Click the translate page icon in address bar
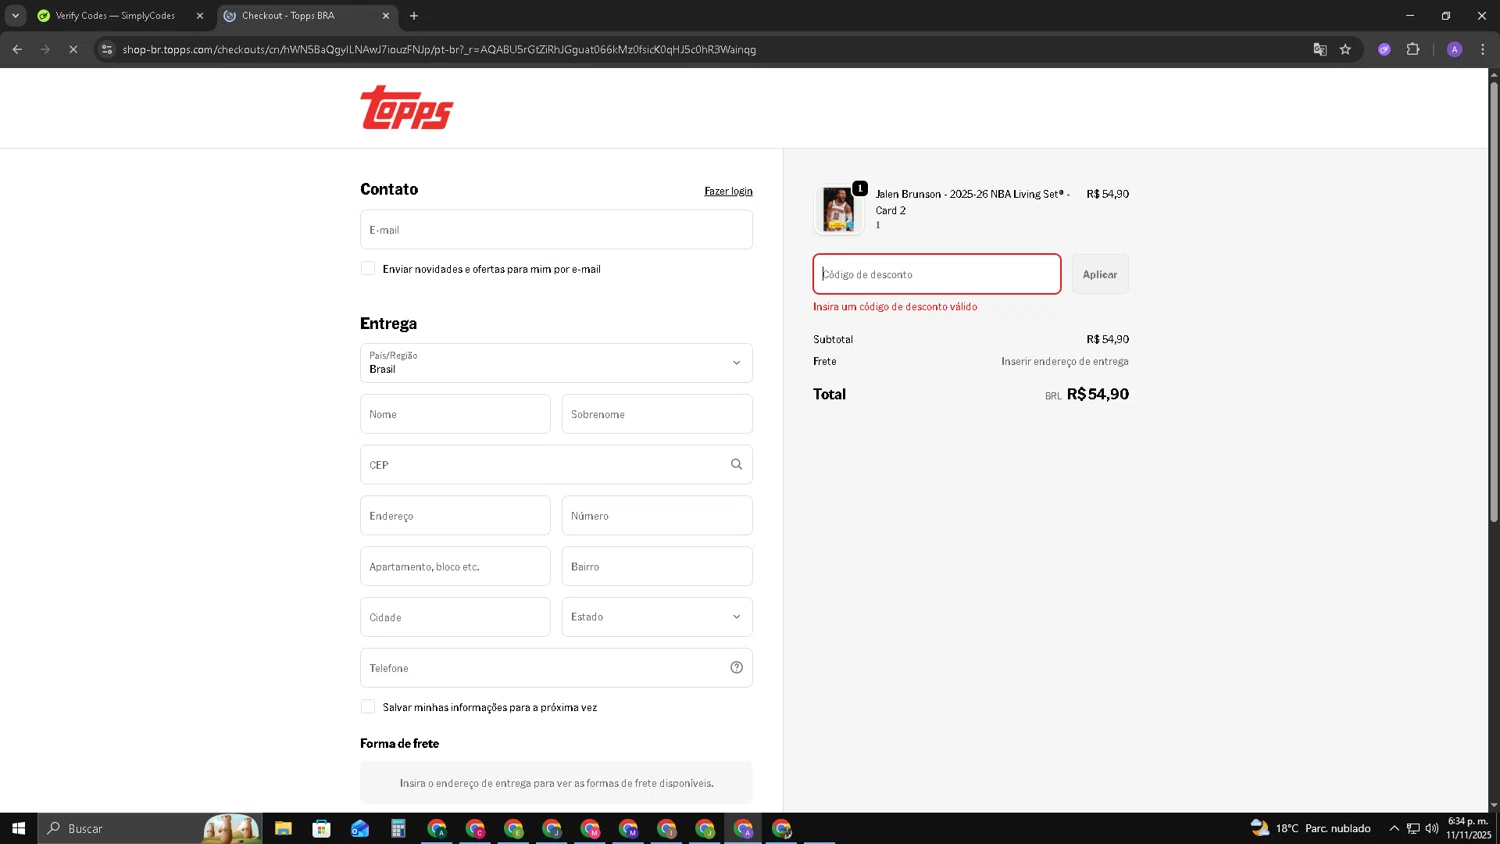 1319,49
